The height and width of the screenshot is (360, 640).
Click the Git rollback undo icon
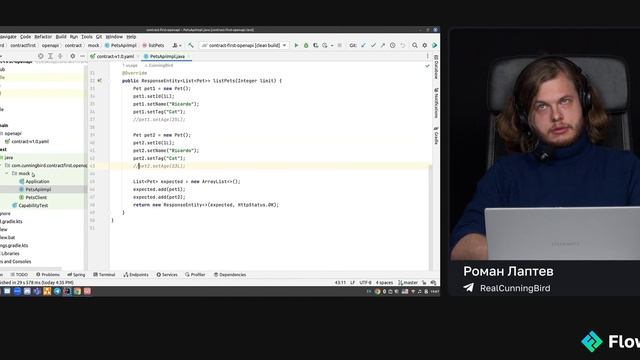(x=402, y=45)
